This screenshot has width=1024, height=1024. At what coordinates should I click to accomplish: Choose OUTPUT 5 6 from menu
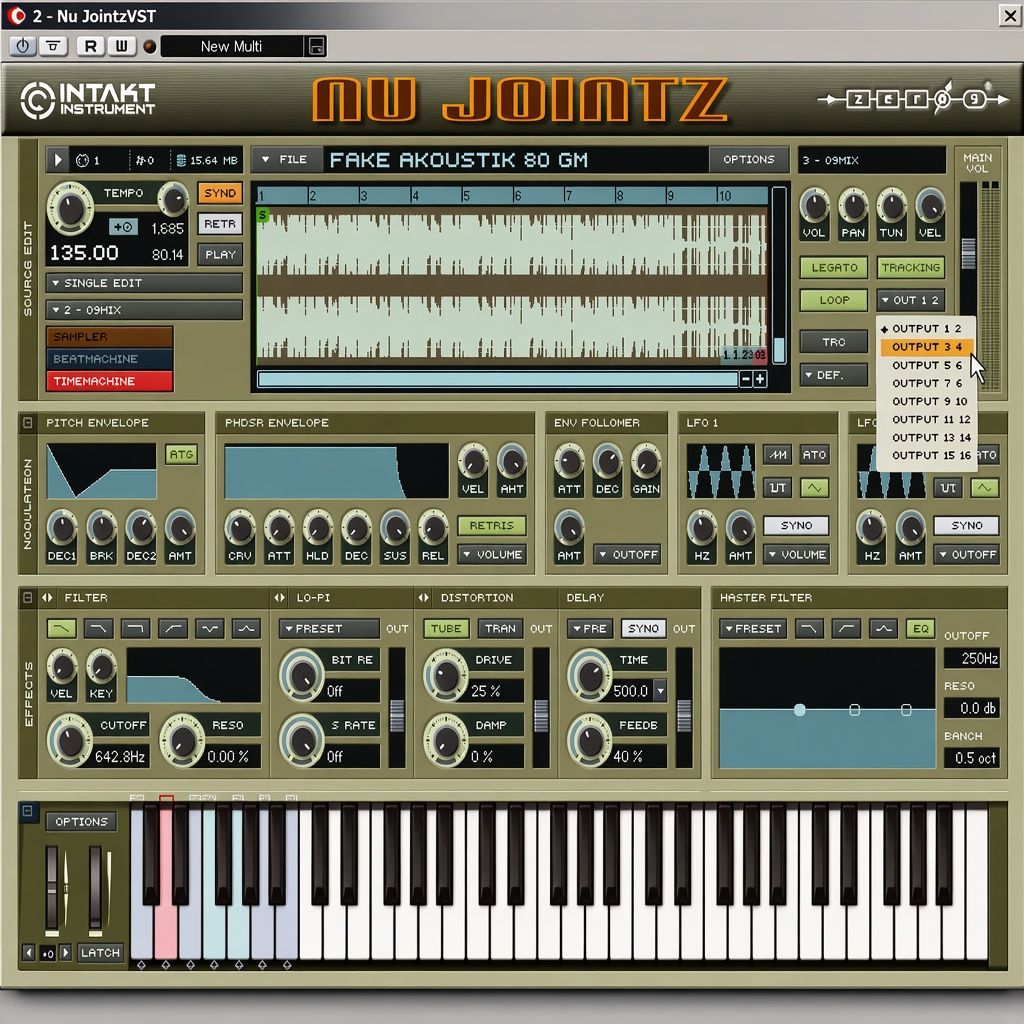point(927,365)
